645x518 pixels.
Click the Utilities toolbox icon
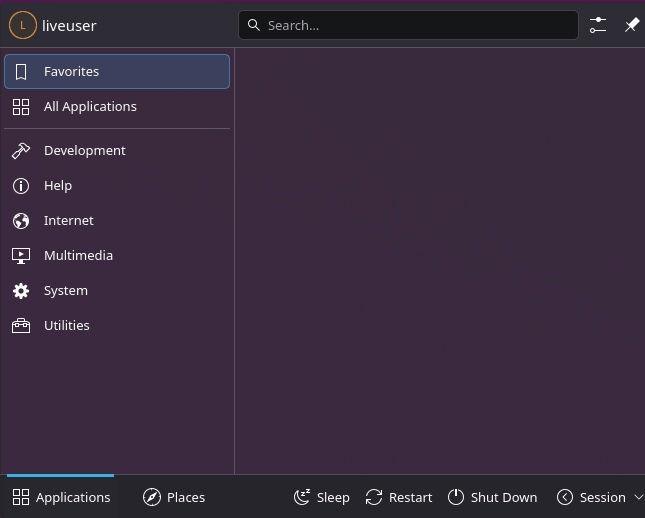click(21, 326)
